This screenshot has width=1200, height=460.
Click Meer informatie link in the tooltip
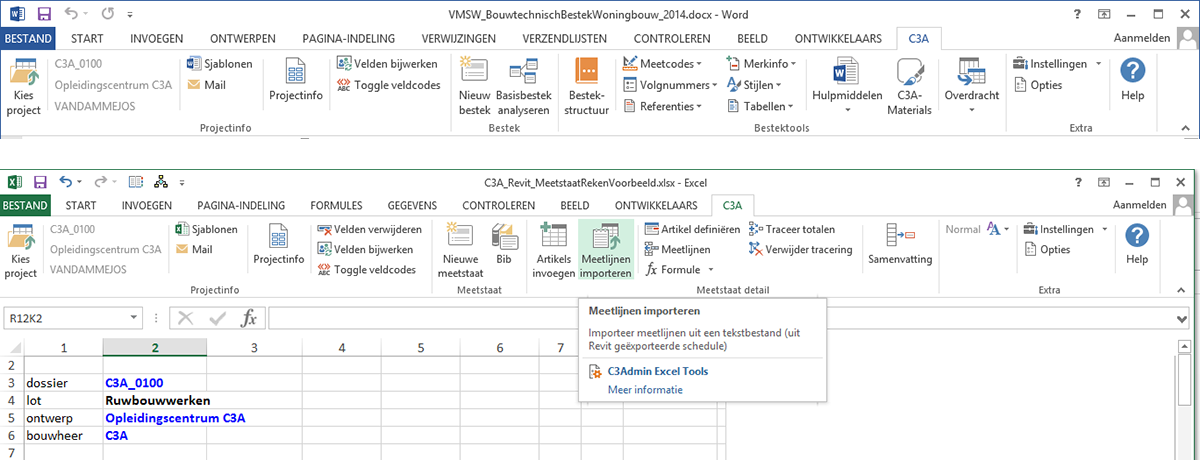pos(645,390)
